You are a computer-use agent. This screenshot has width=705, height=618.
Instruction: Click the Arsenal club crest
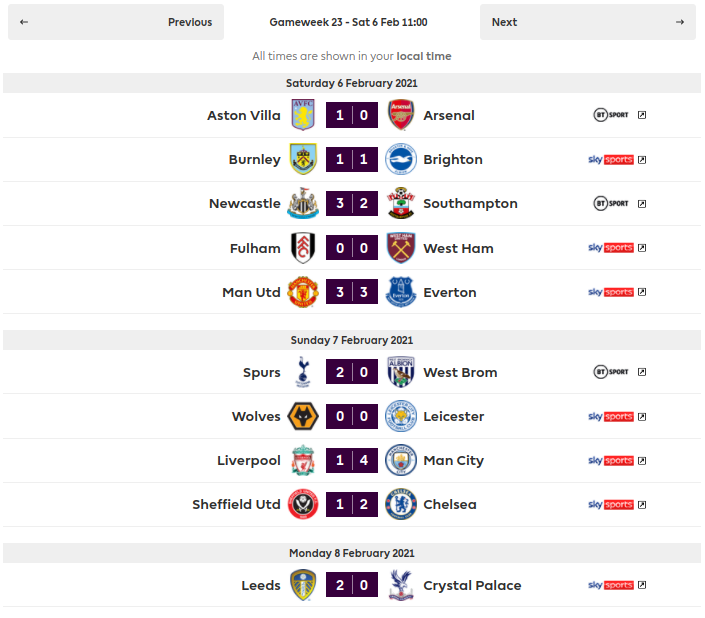tap(400, 115)
